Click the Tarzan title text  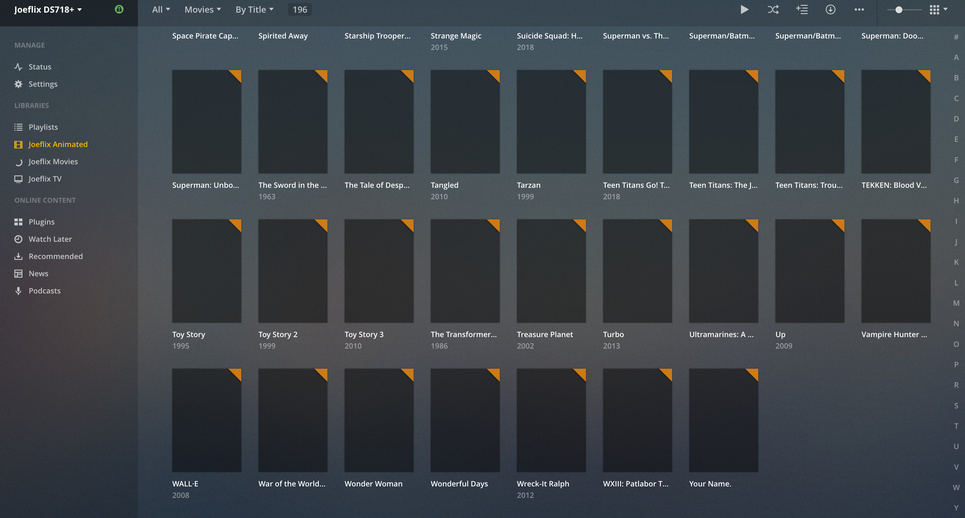click(529, 185)
